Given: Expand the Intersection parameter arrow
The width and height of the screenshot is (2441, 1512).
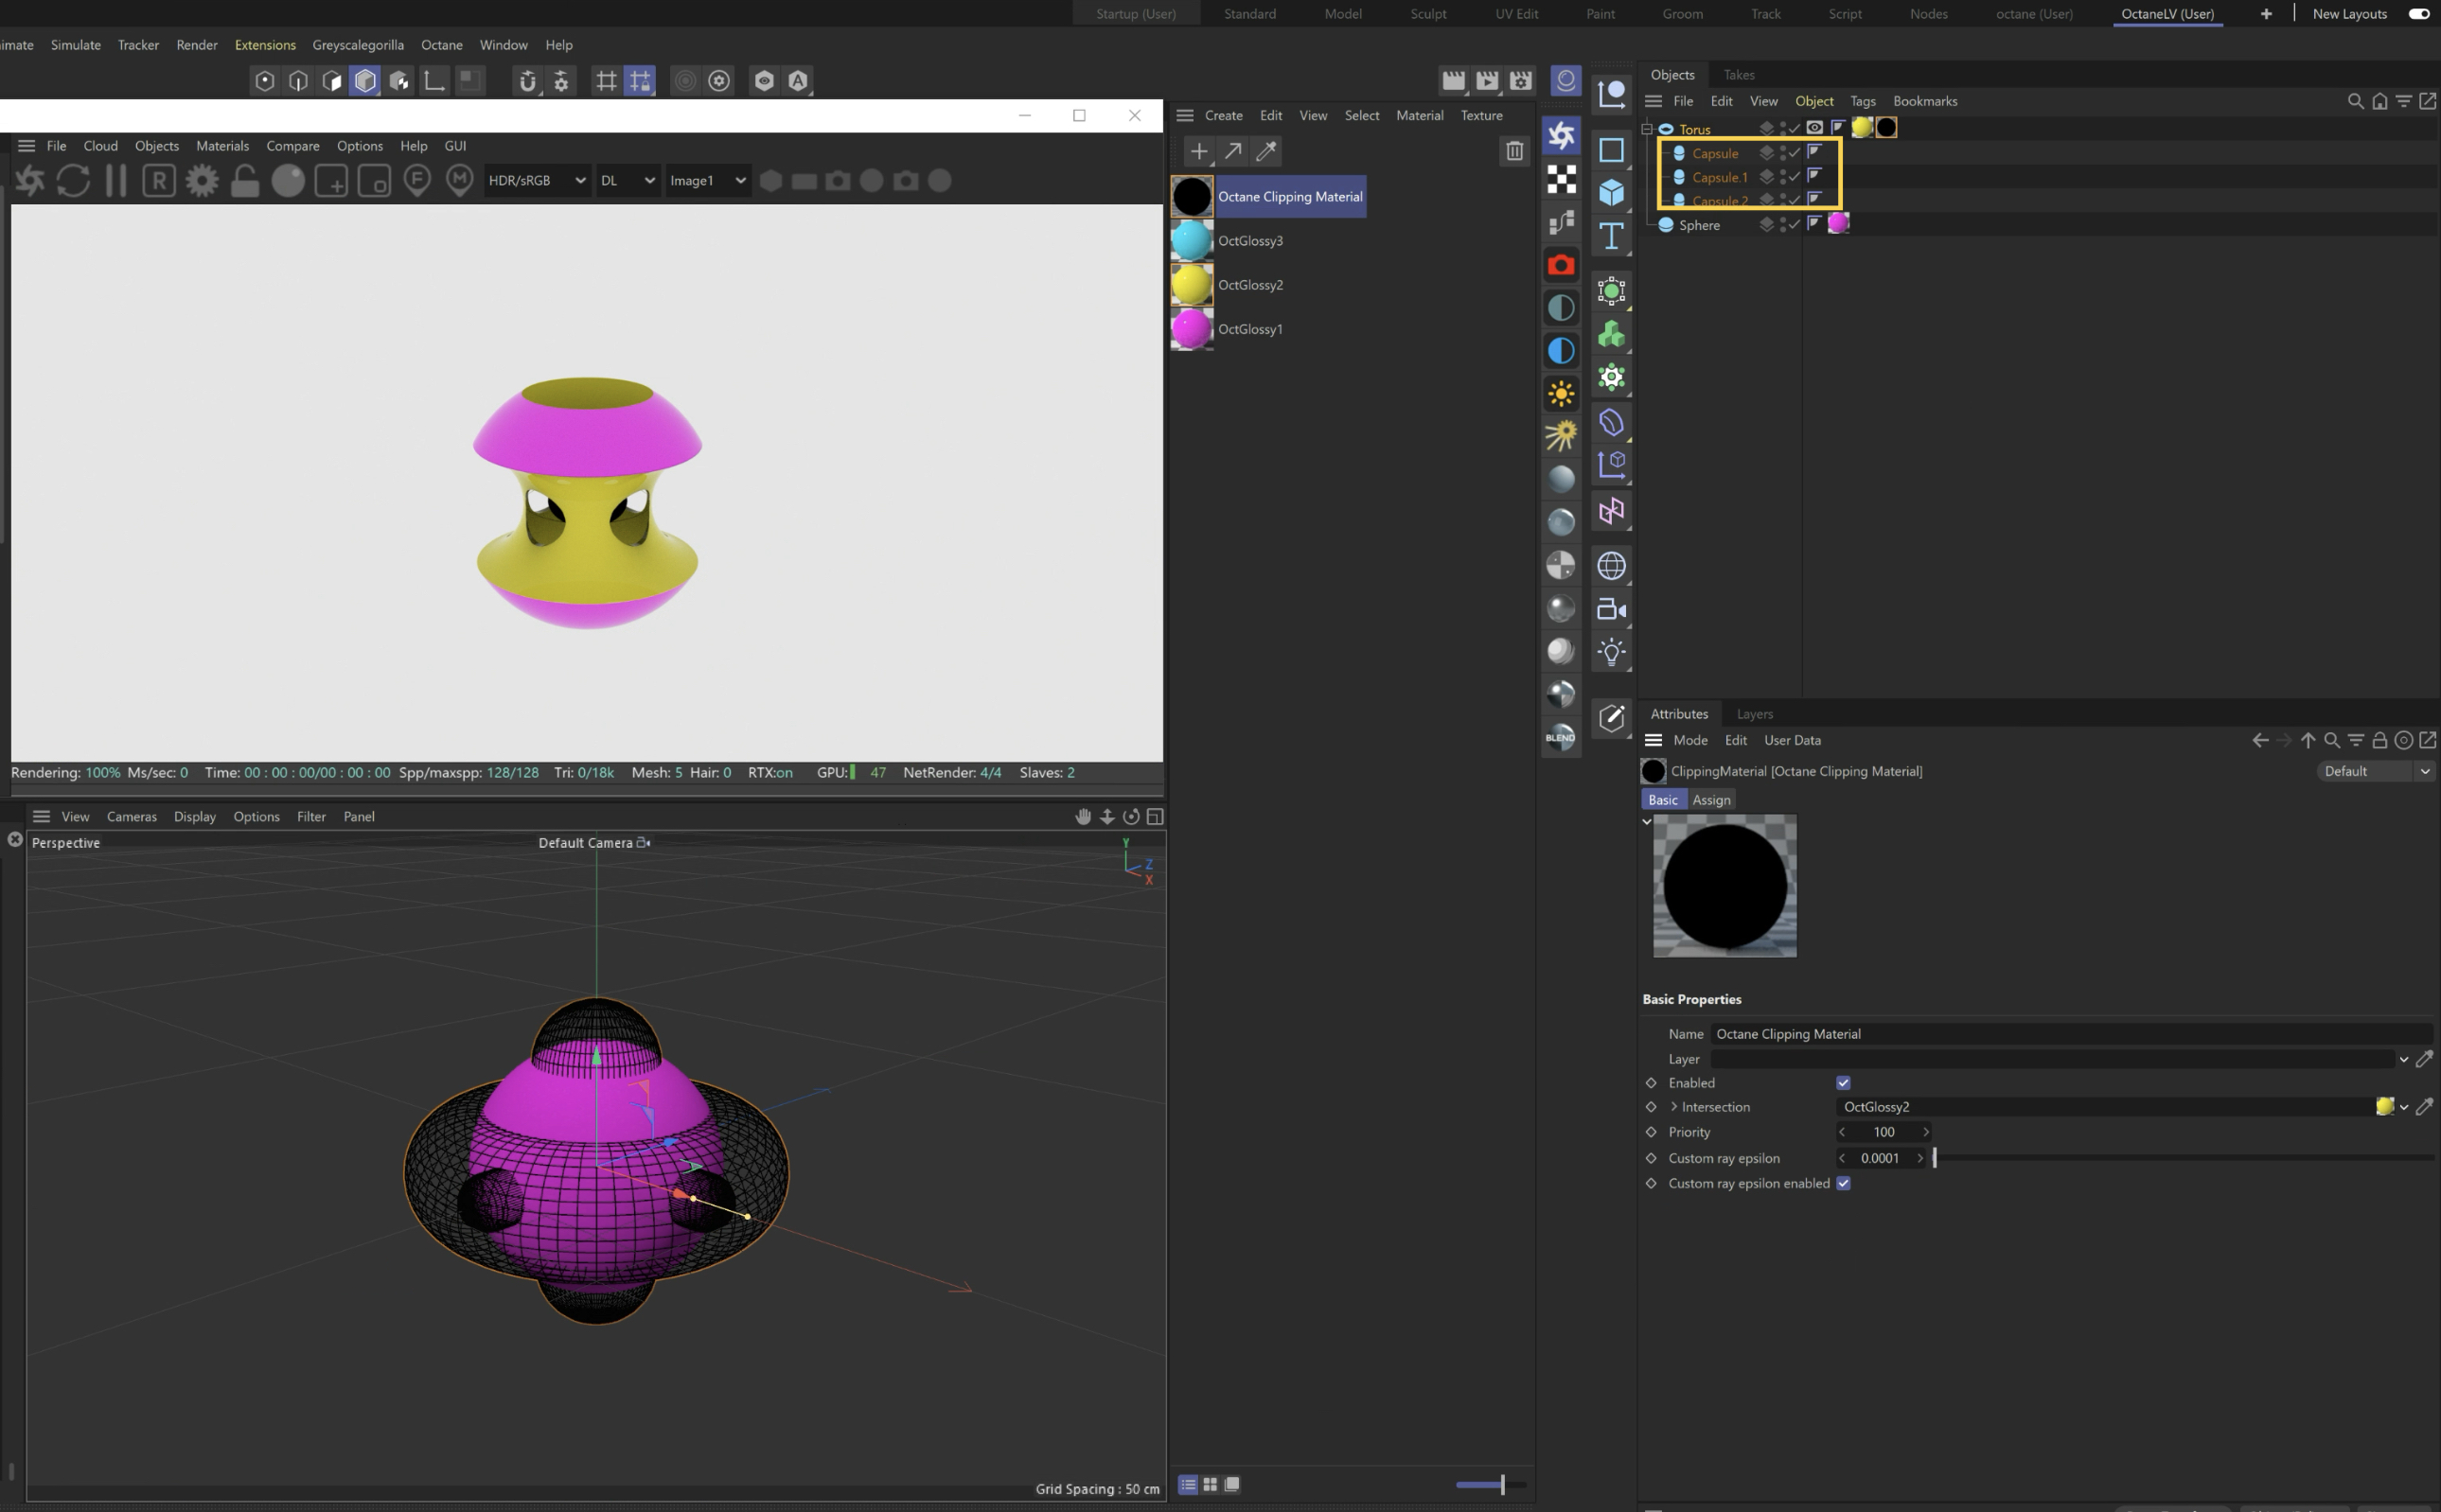Looking at the screenshot, I should pyautogui.click(x=1674, y=1107).
